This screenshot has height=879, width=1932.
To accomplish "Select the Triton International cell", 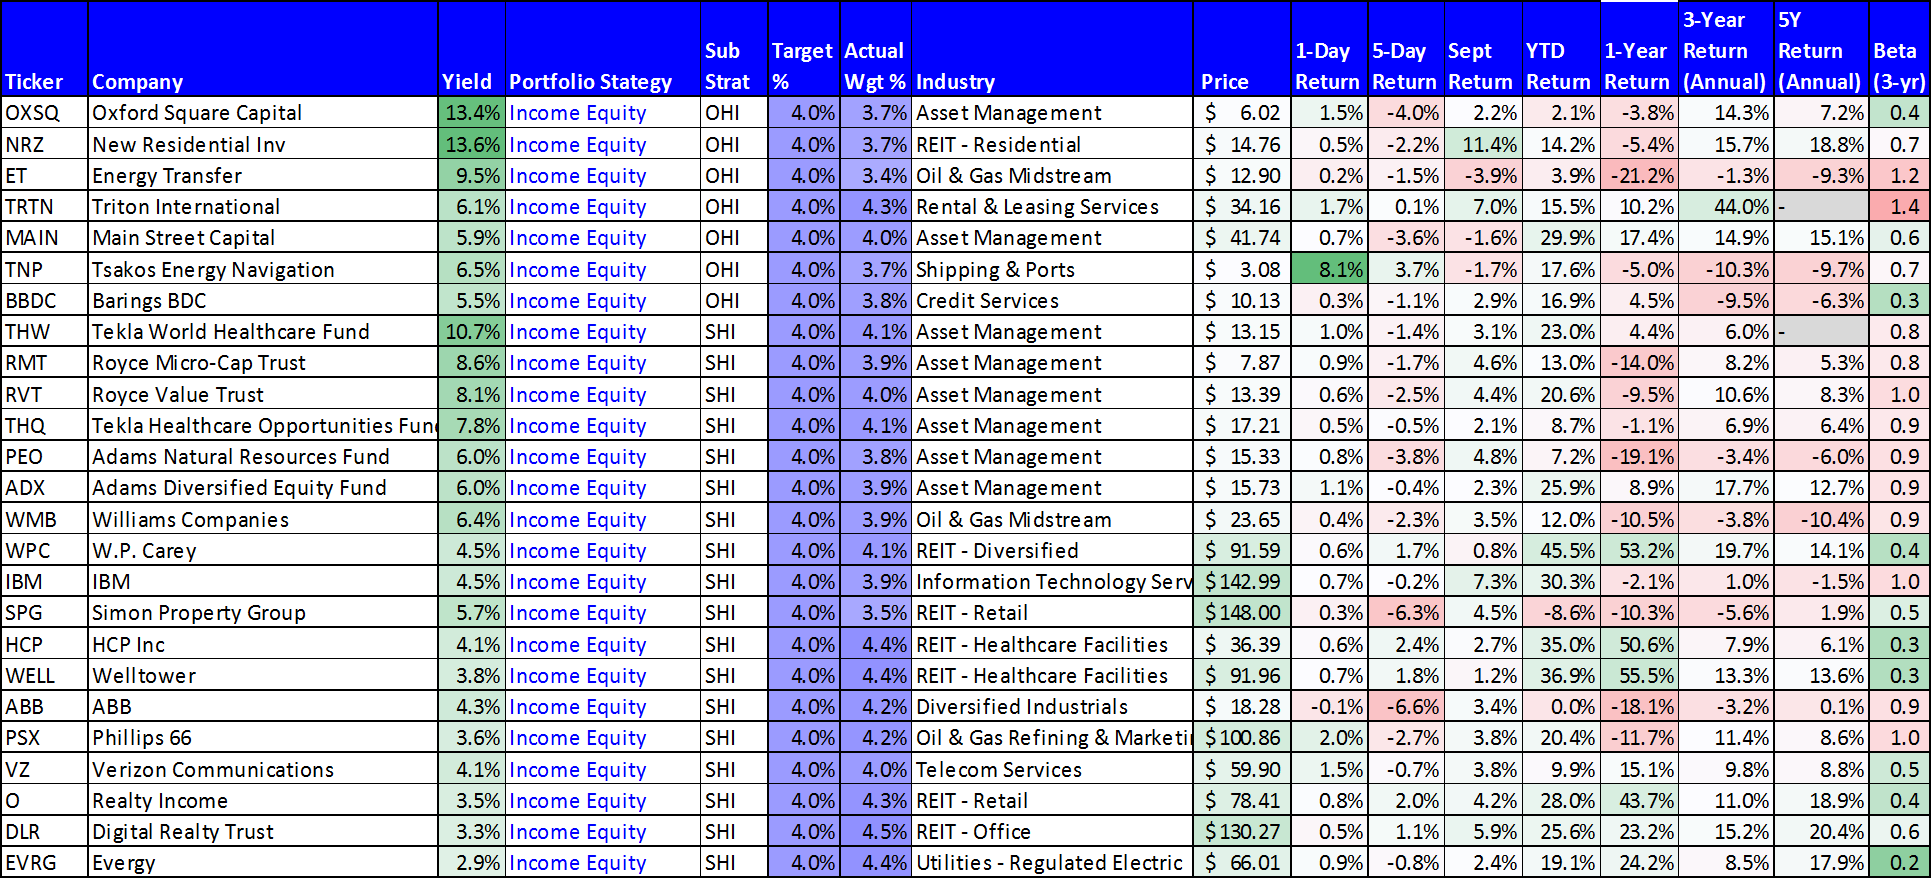I will point(263,207).
